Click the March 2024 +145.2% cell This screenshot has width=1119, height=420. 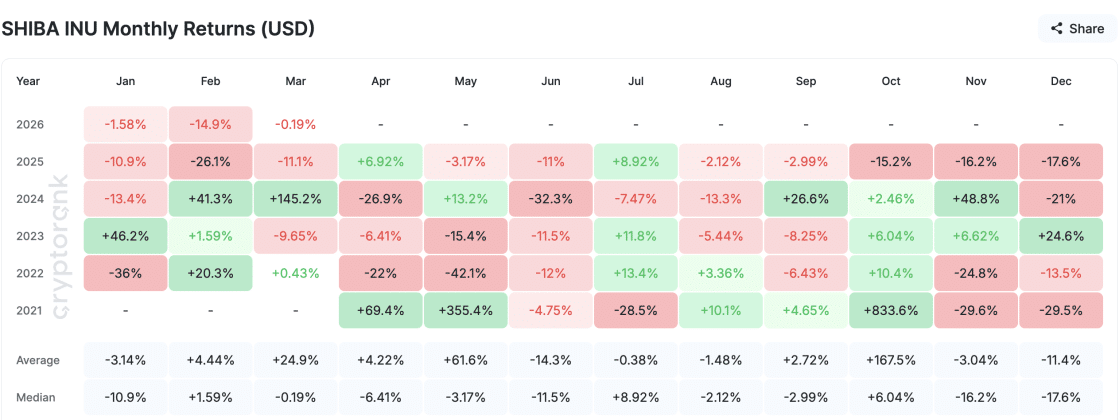296,199
